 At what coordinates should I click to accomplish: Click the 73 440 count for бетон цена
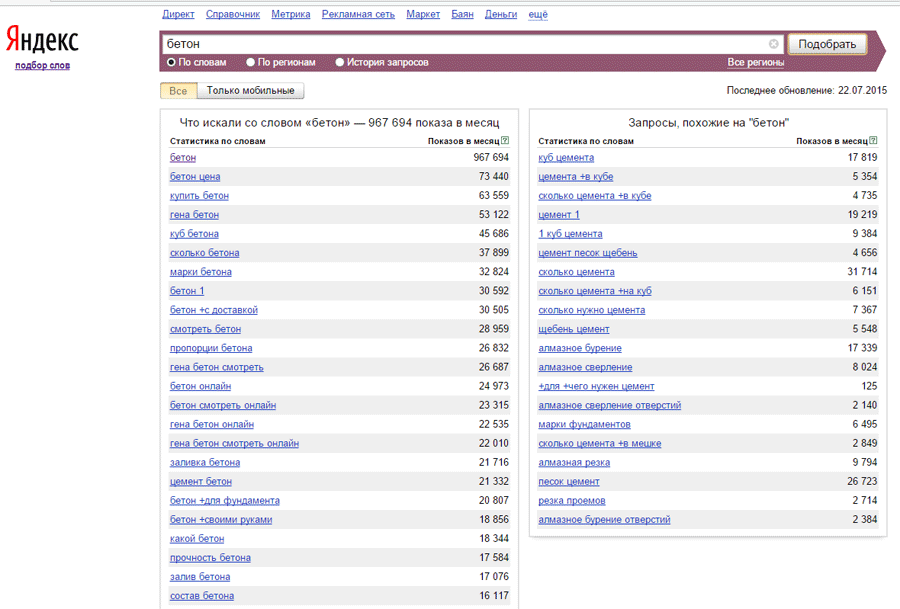point(494,176)
